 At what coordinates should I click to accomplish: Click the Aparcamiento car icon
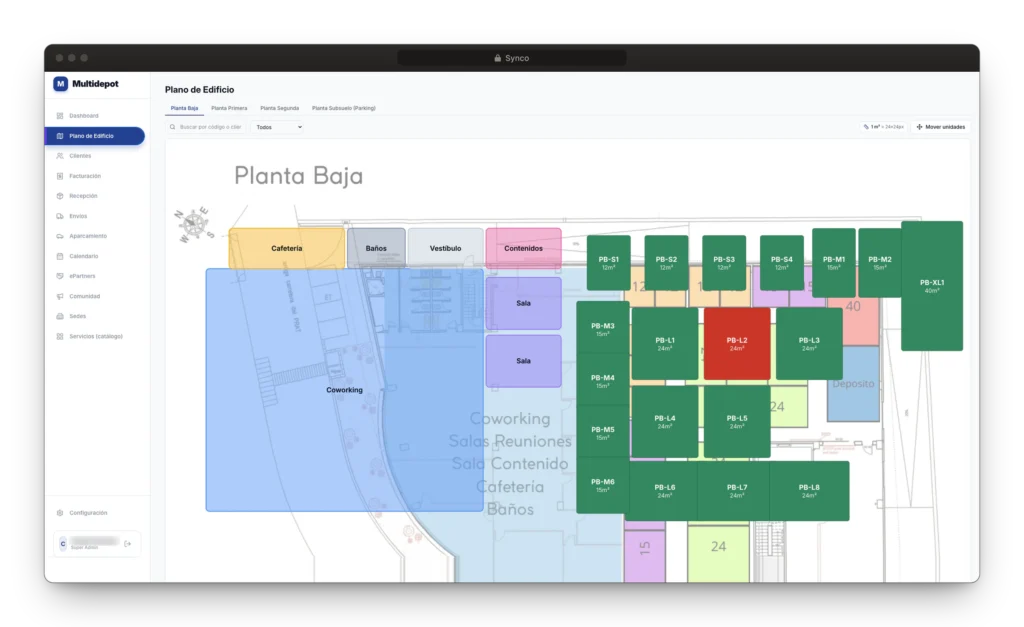point(60,236)
